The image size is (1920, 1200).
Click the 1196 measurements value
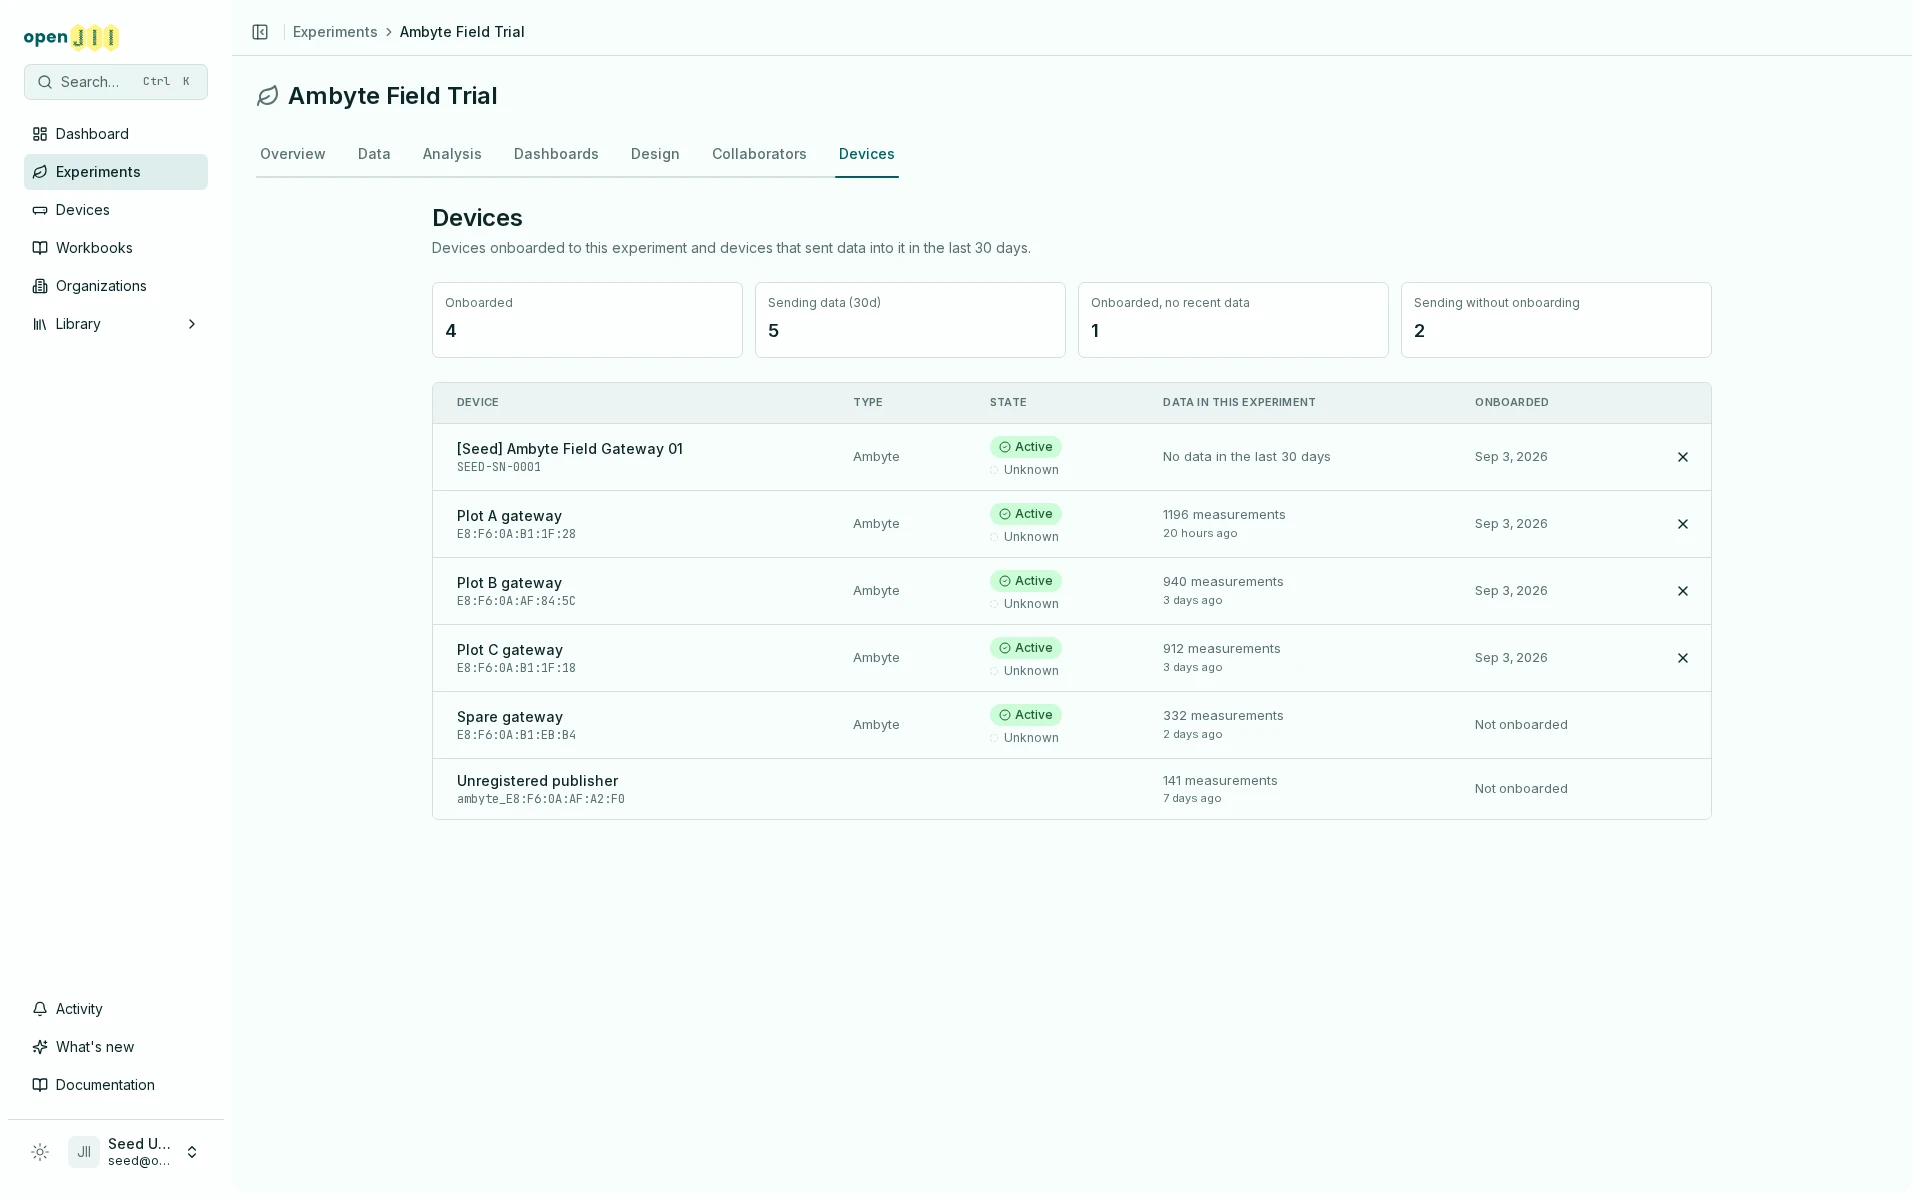(1224, 515)
